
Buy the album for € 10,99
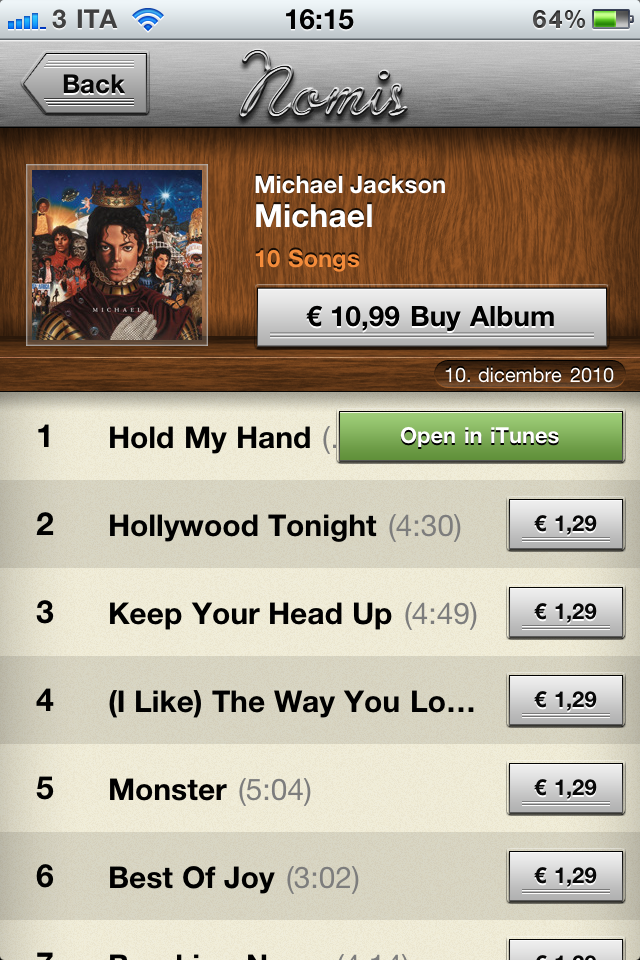(x=432, y=317)
